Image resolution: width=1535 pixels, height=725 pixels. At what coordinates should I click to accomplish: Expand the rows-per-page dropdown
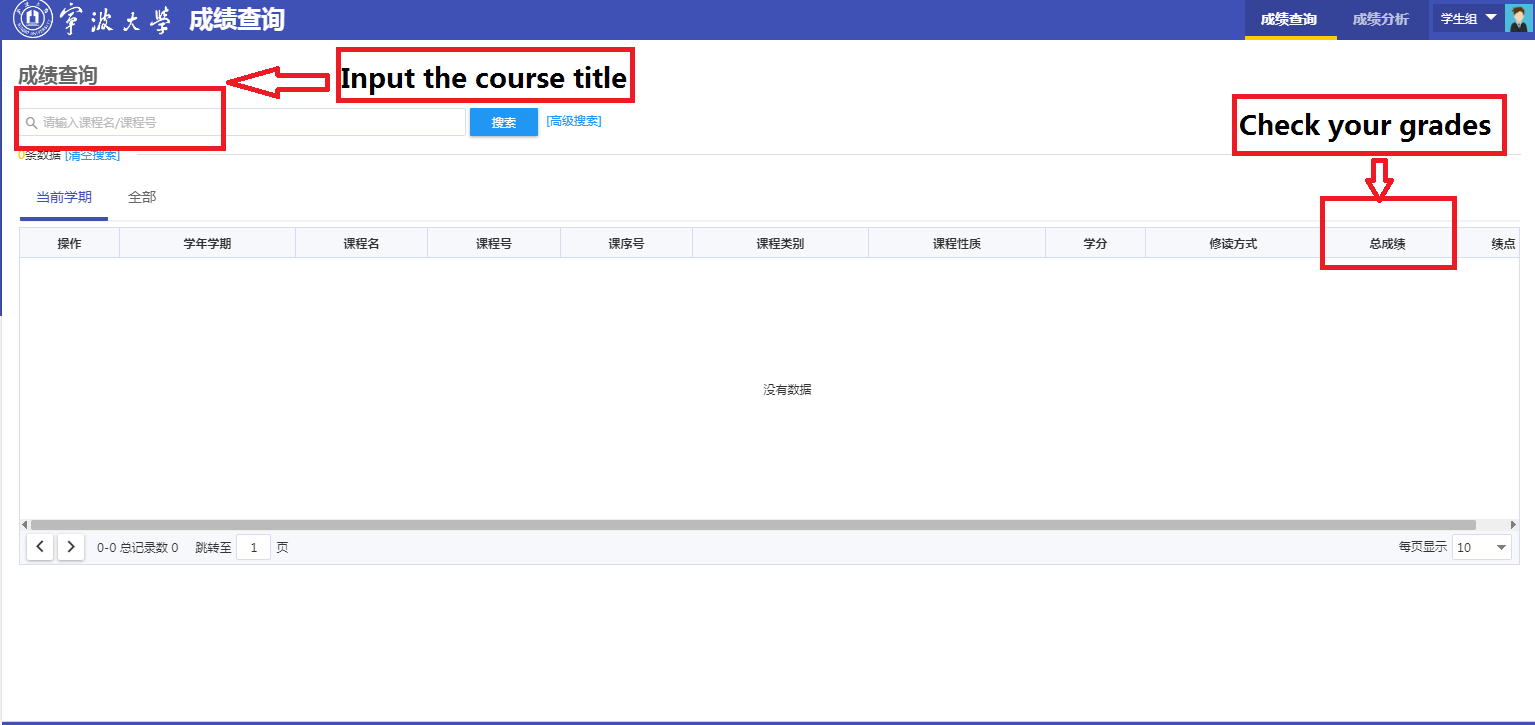pyautogui.click(x=1481, y=547)
